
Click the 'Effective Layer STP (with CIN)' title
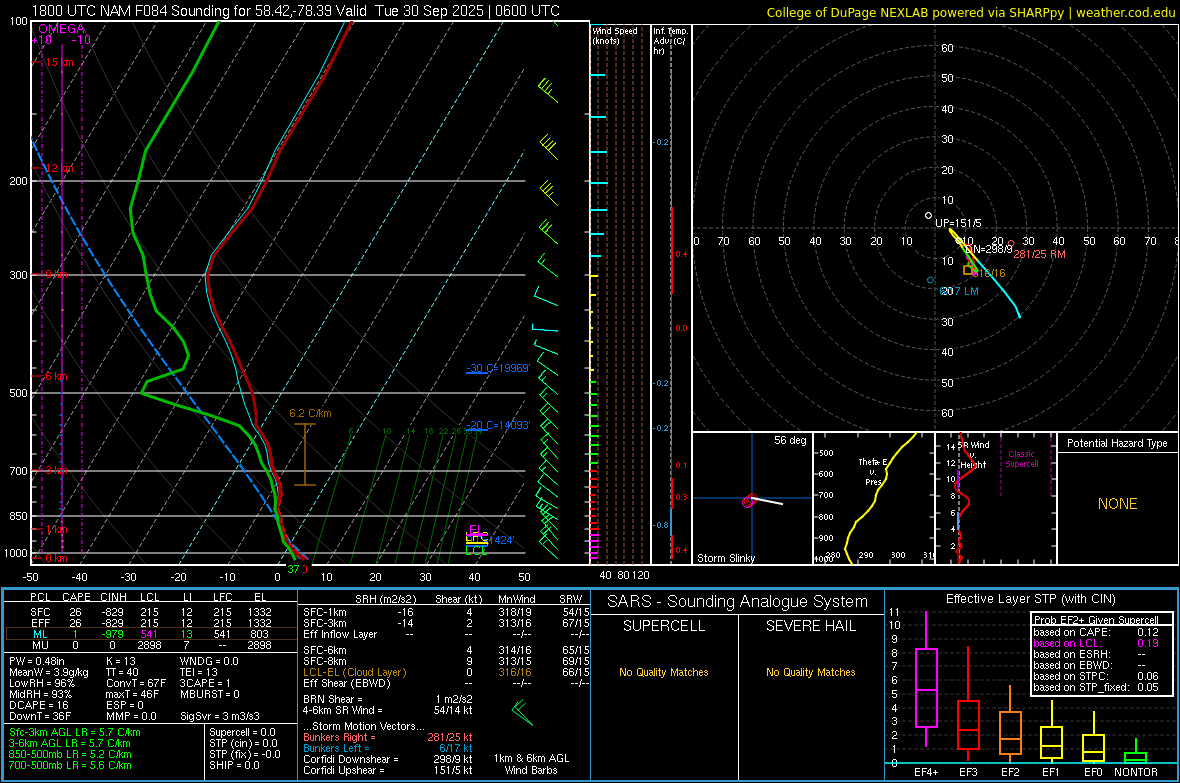pos(1031,599)
